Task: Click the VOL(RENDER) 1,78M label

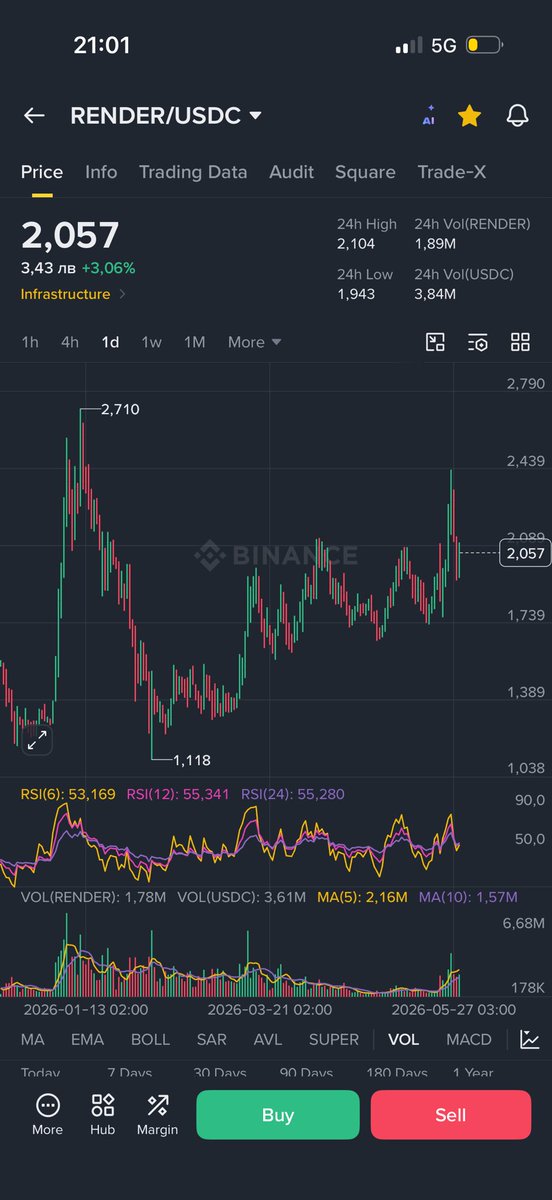Action: 93,898
